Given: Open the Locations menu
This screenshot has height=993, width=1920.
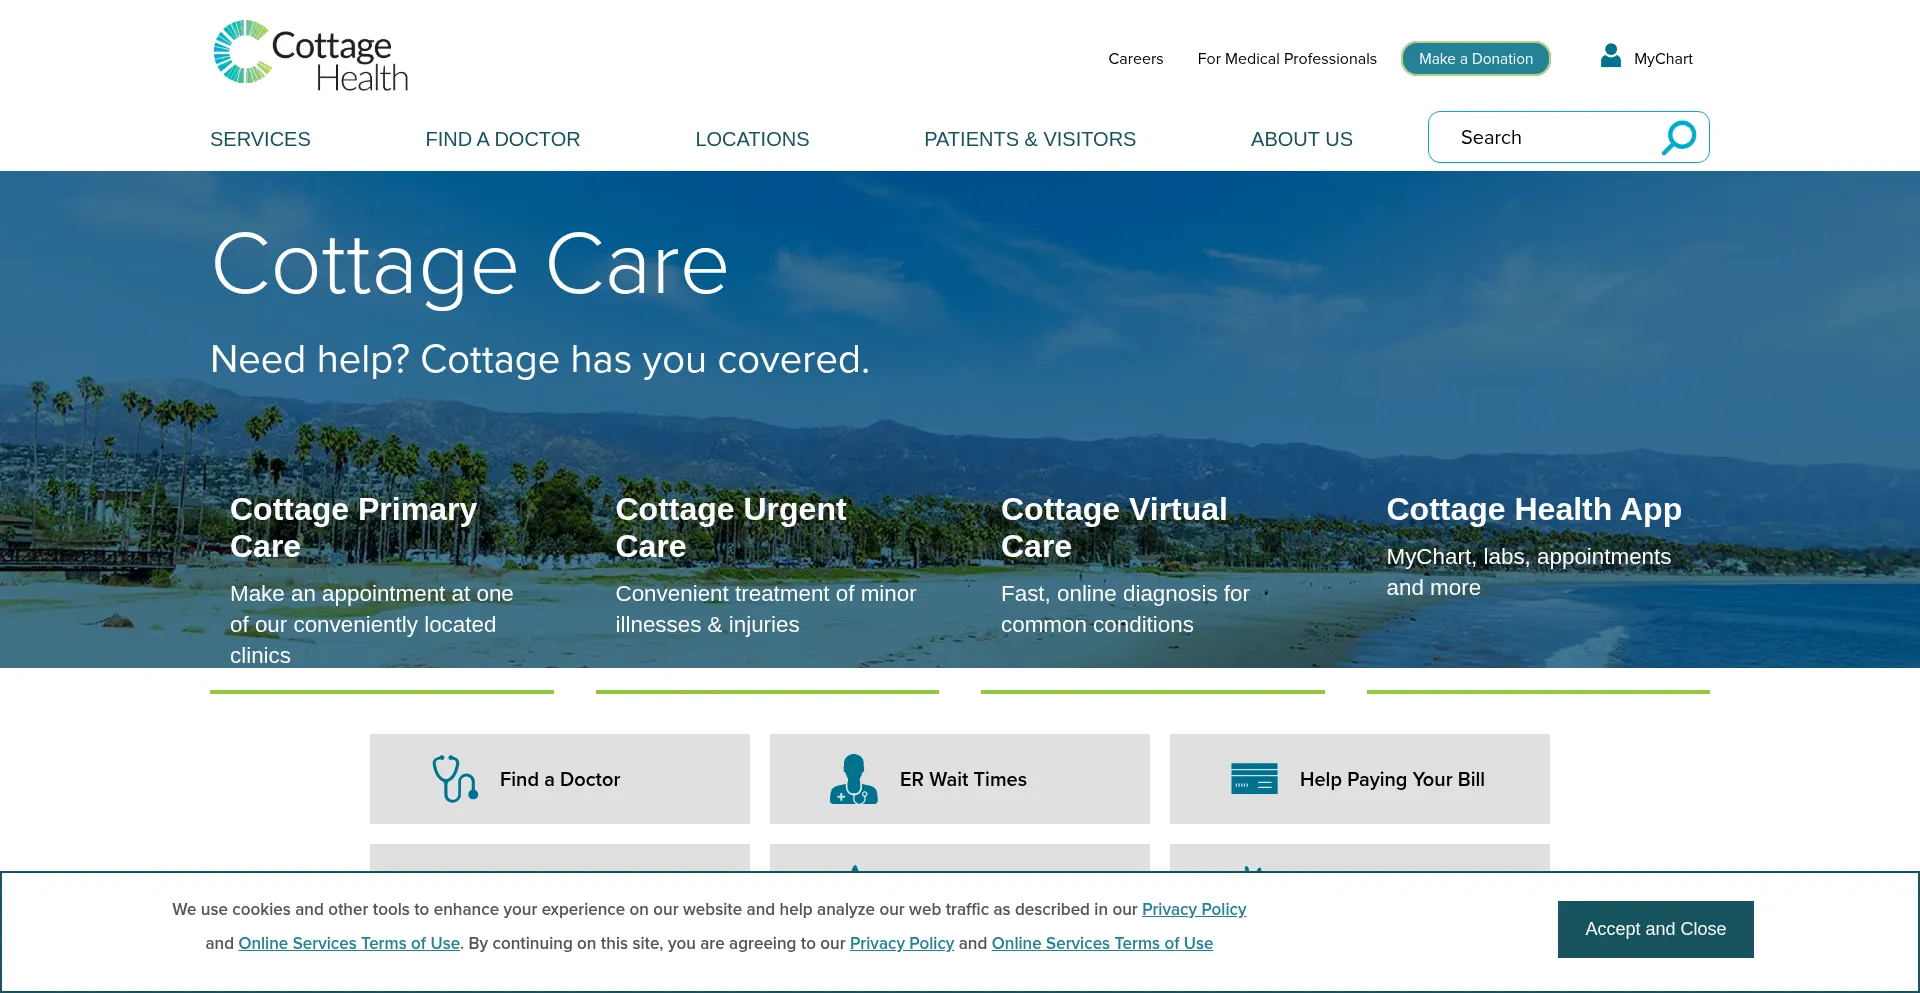Looking at the screenshot, I should (752, 139).
